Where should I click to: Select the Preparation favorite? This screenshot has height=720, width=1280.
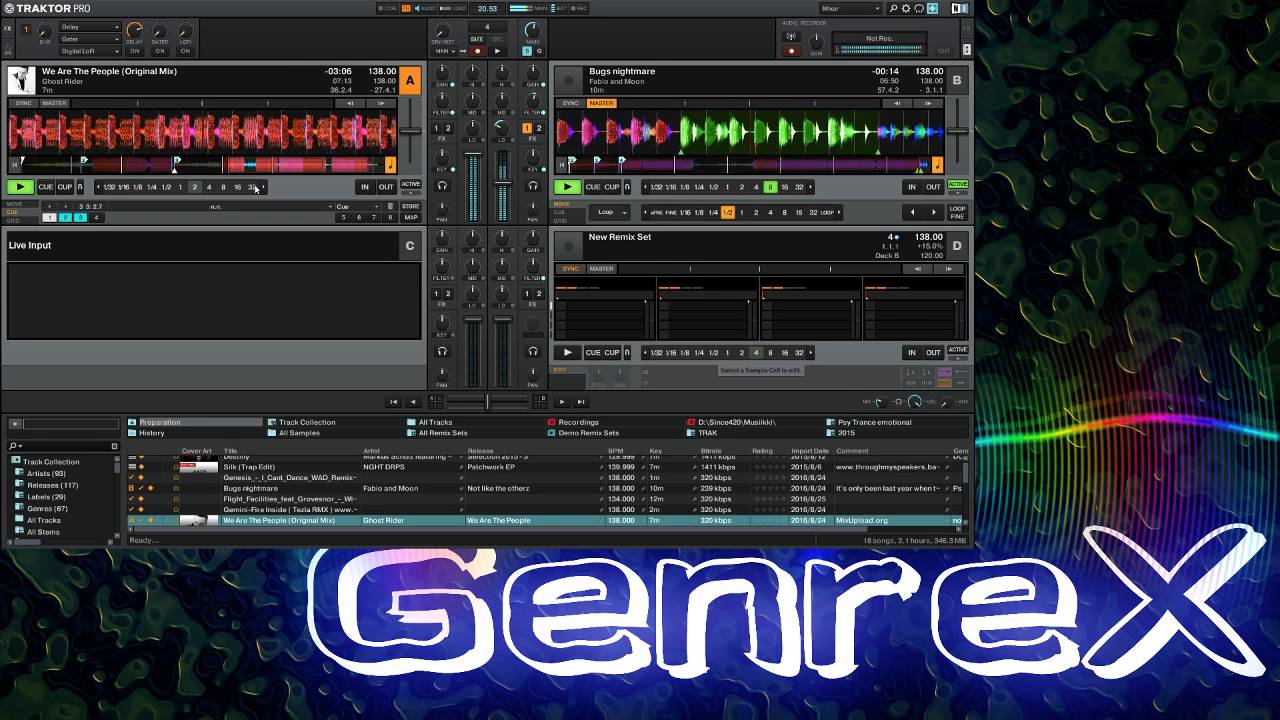[195, 422]
